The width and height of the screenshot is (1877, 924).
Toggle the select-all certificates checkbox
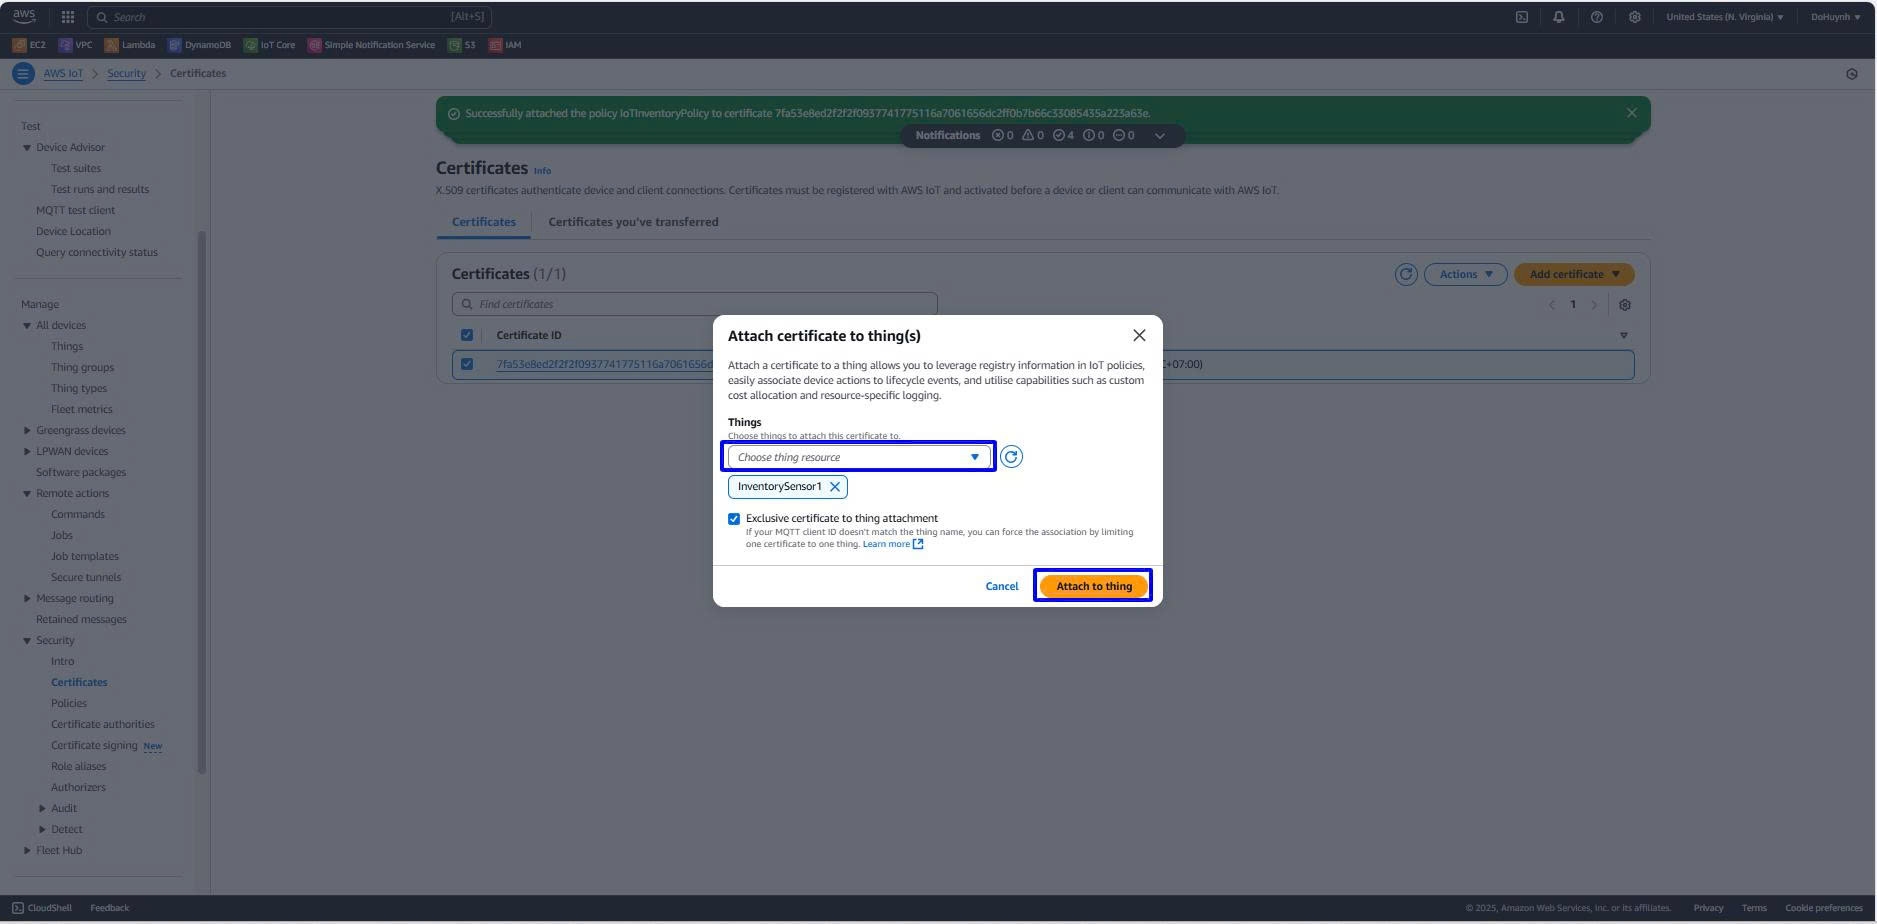467,335
